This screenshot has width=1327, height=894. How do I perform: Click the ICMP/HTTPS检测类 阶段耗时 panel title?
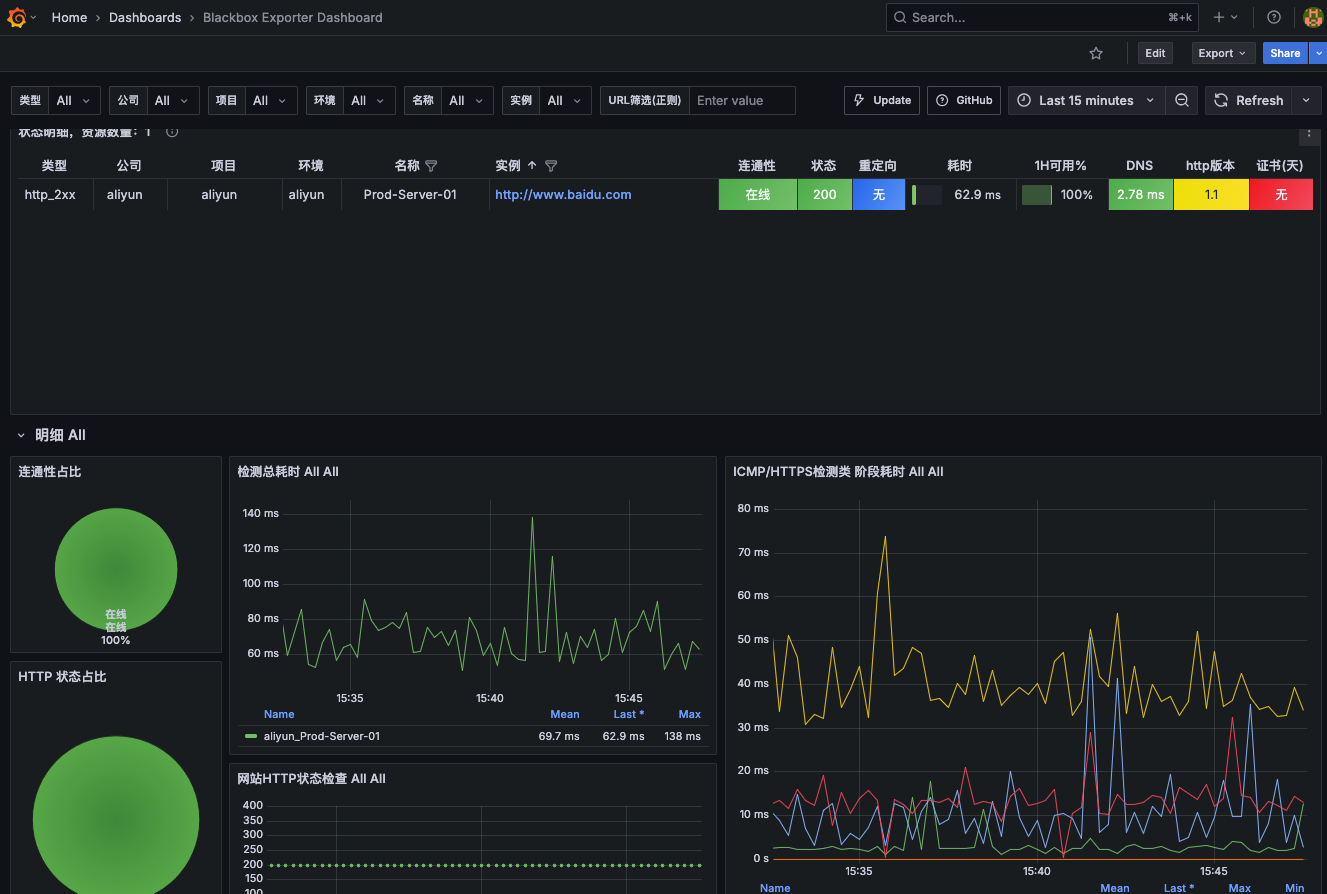838,471
